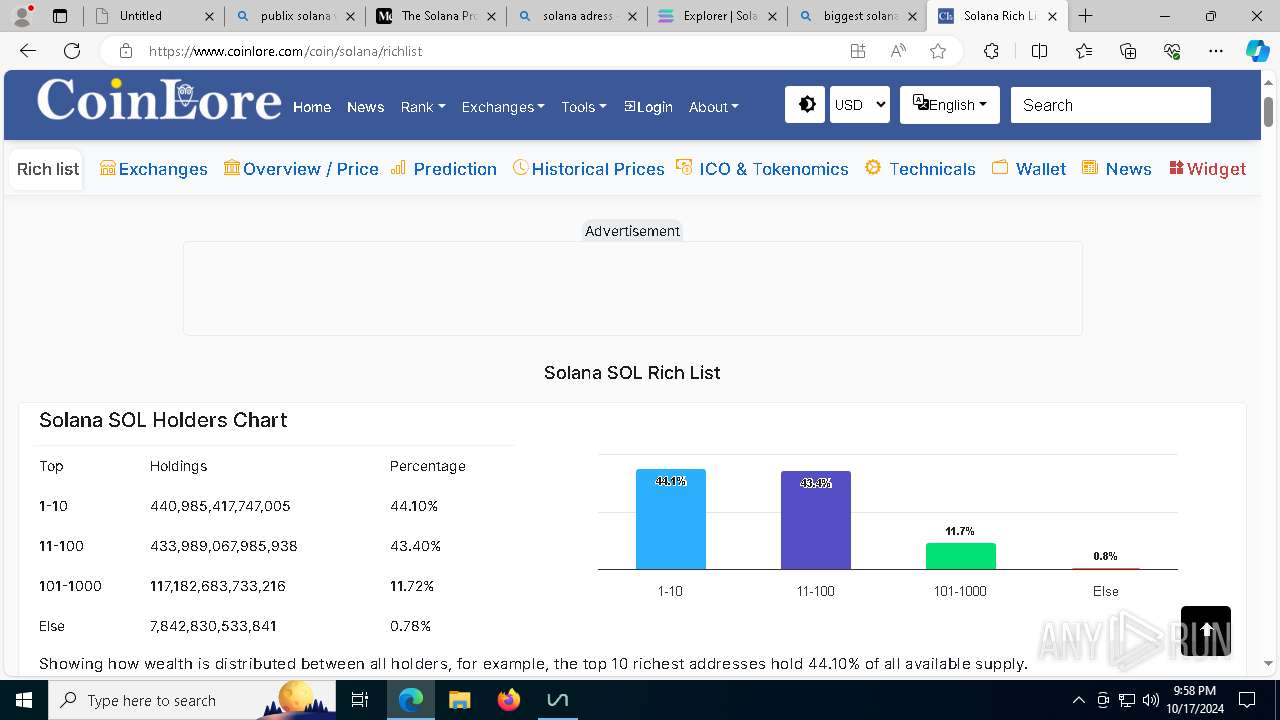The height and width of the screenshot is (720, 1280).
Task: Switch to the Prediction tab
Action: point(443,169)
